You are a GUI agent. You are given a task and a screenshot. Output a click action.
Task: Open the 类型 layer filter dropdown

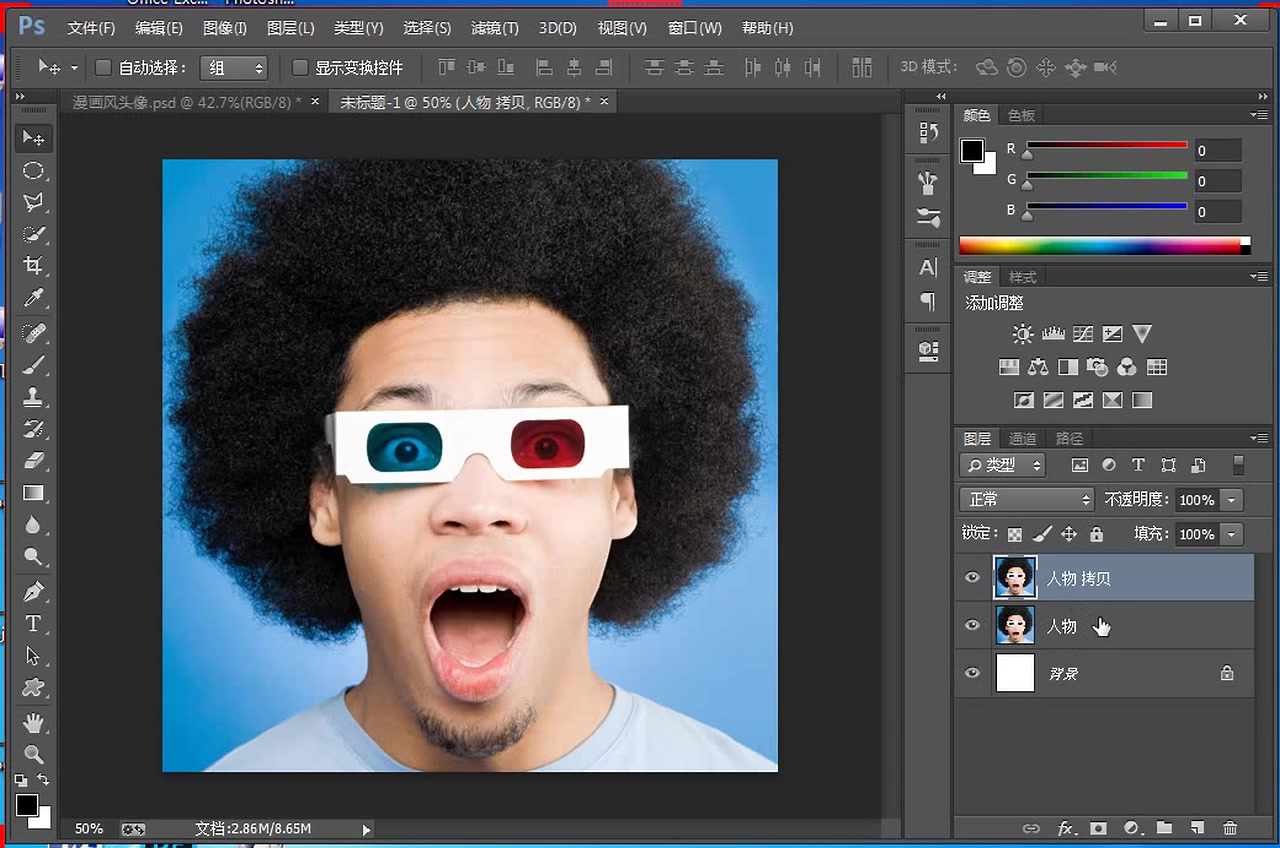[x=1002, y=465]
